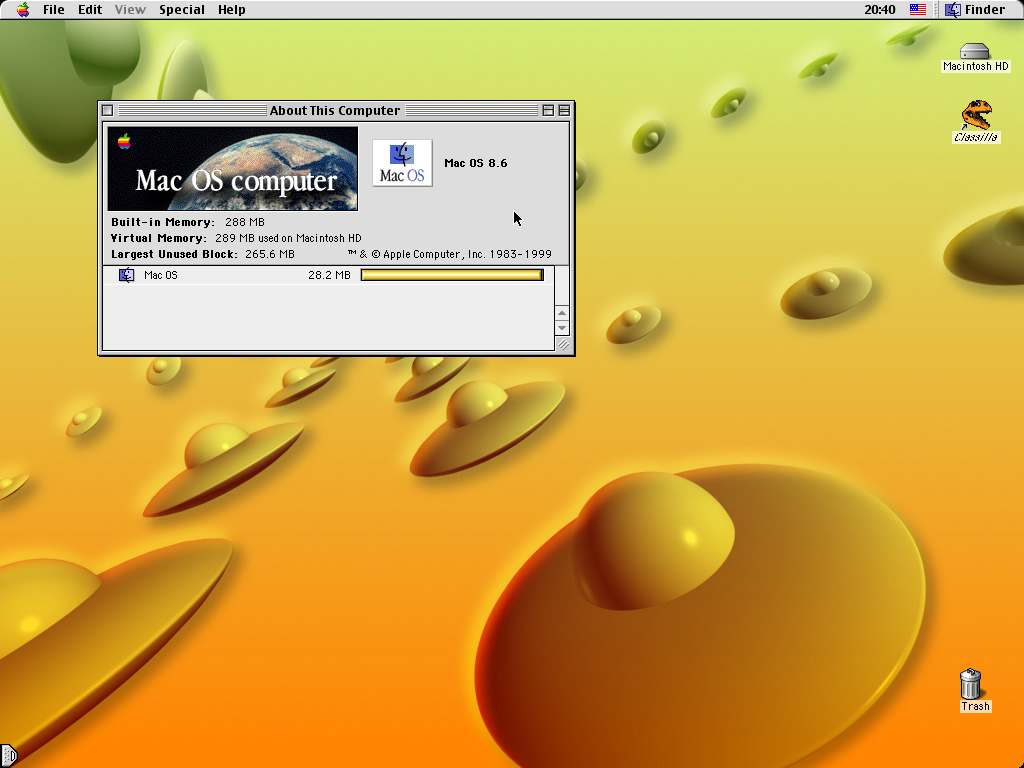Select the Trash icon on desktop

coord(970,684)
